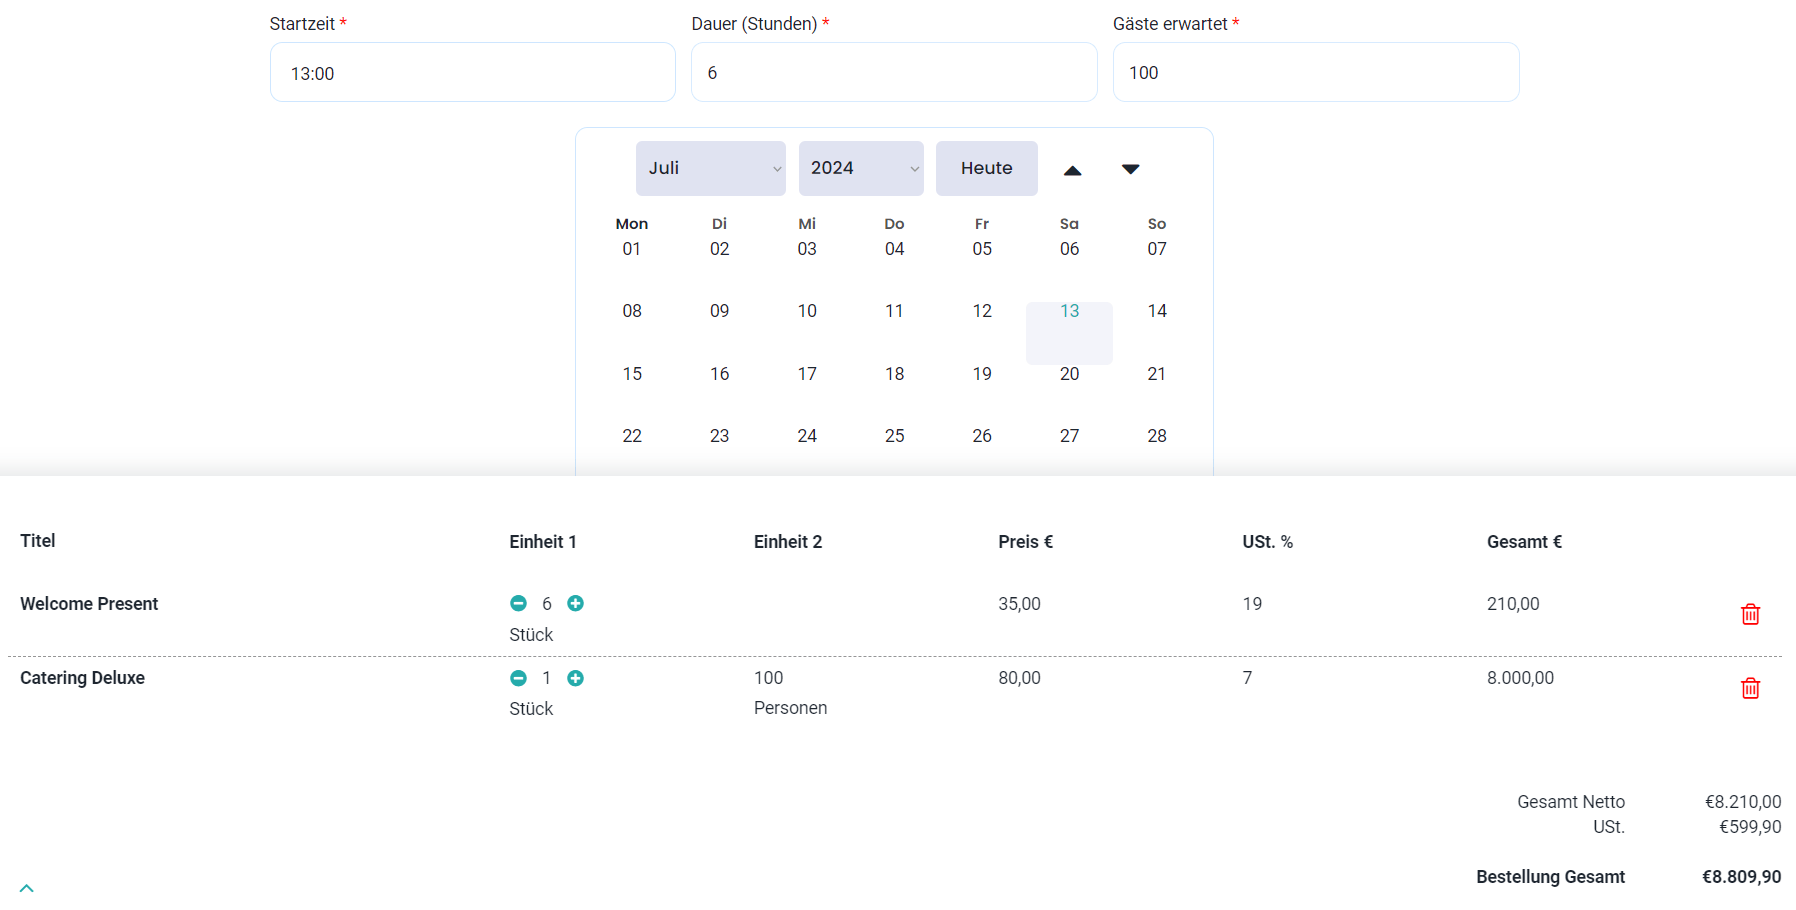The width and height of the screenshot is (1796, 910).
Task: Select calendar day 22
Action: [x=632, y=436]
